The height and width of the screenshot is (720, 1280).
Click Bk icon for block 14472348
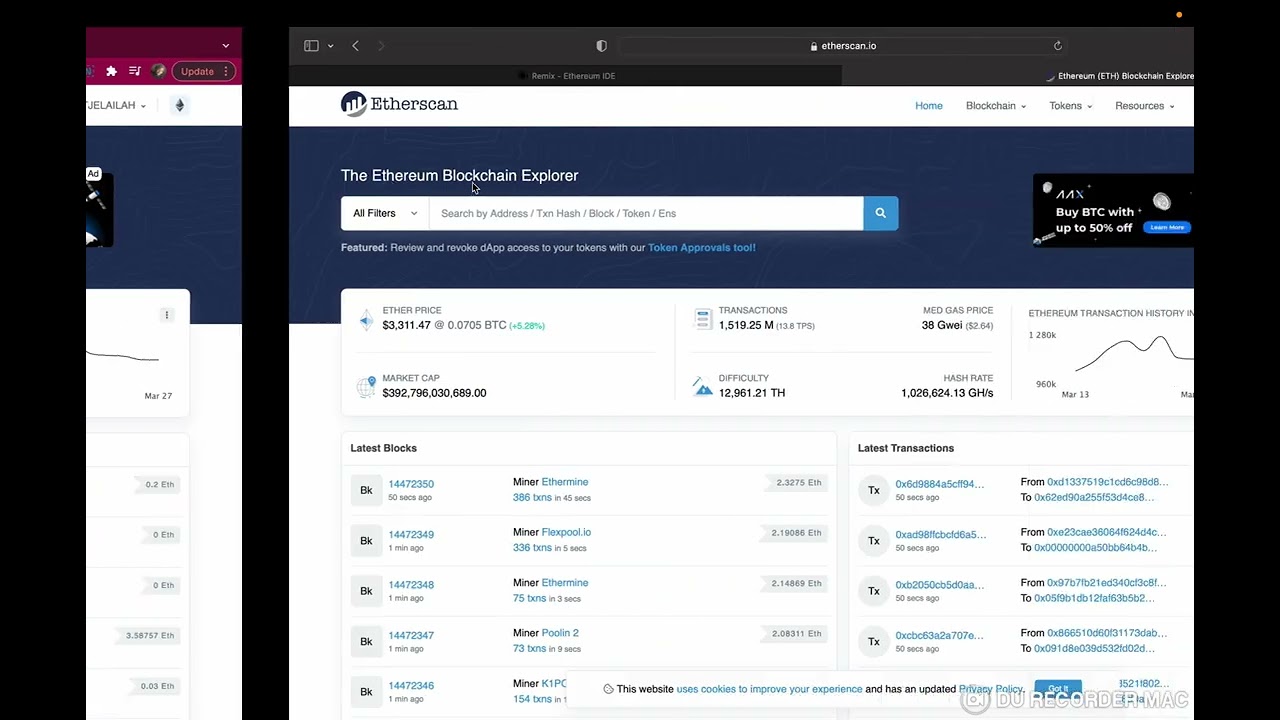tap(366, 591)
